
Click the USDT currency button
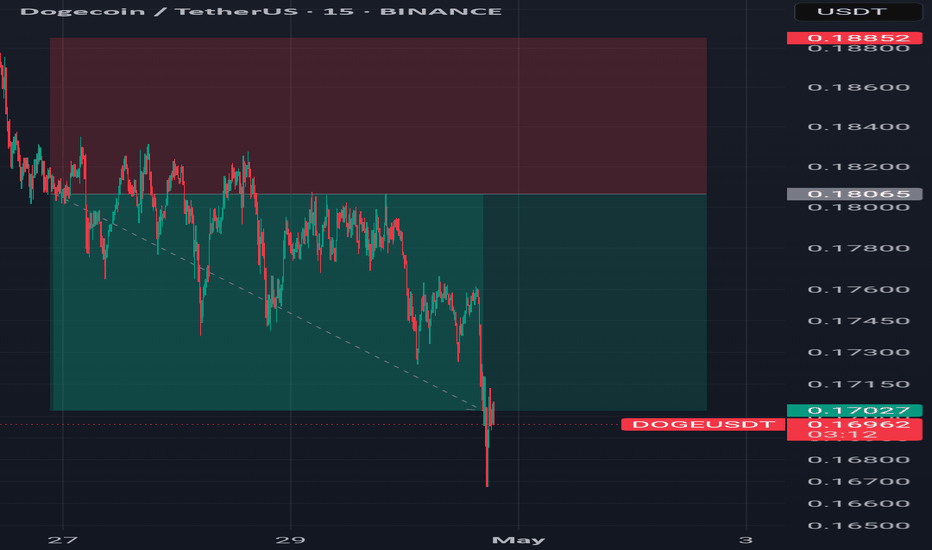[858, 11]
